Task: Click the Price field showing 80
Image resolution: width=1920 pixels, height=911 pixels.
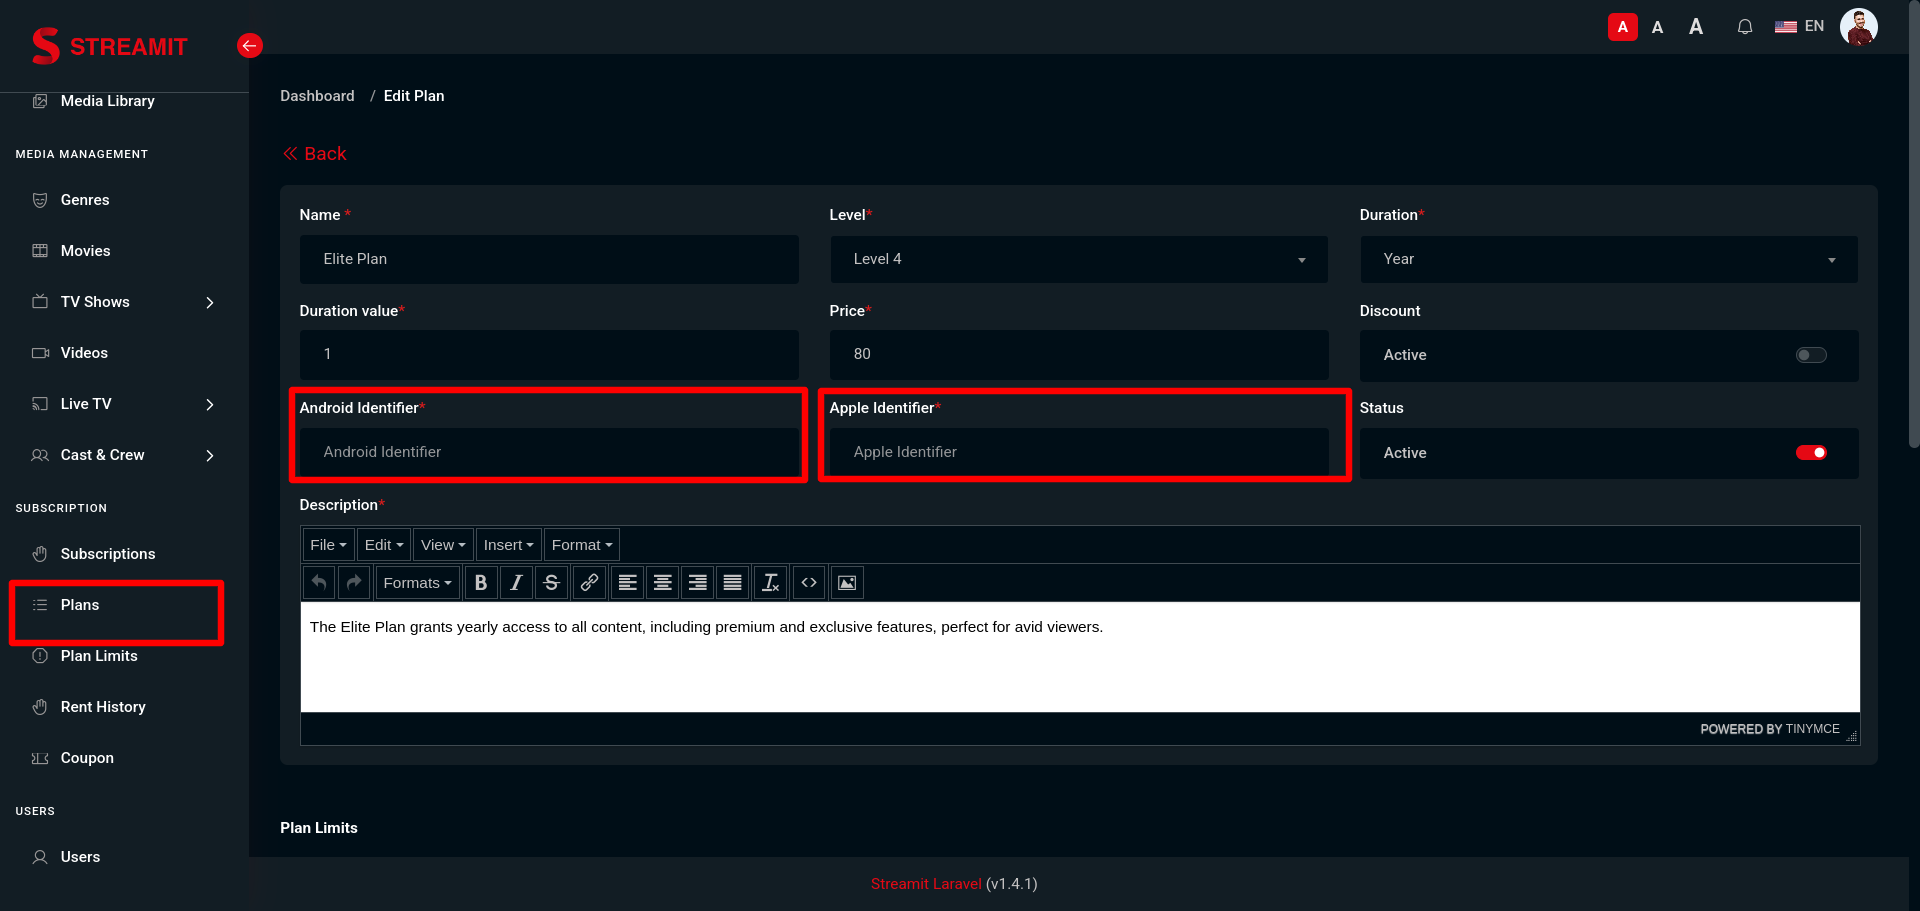Action: tap(1079, 354)
